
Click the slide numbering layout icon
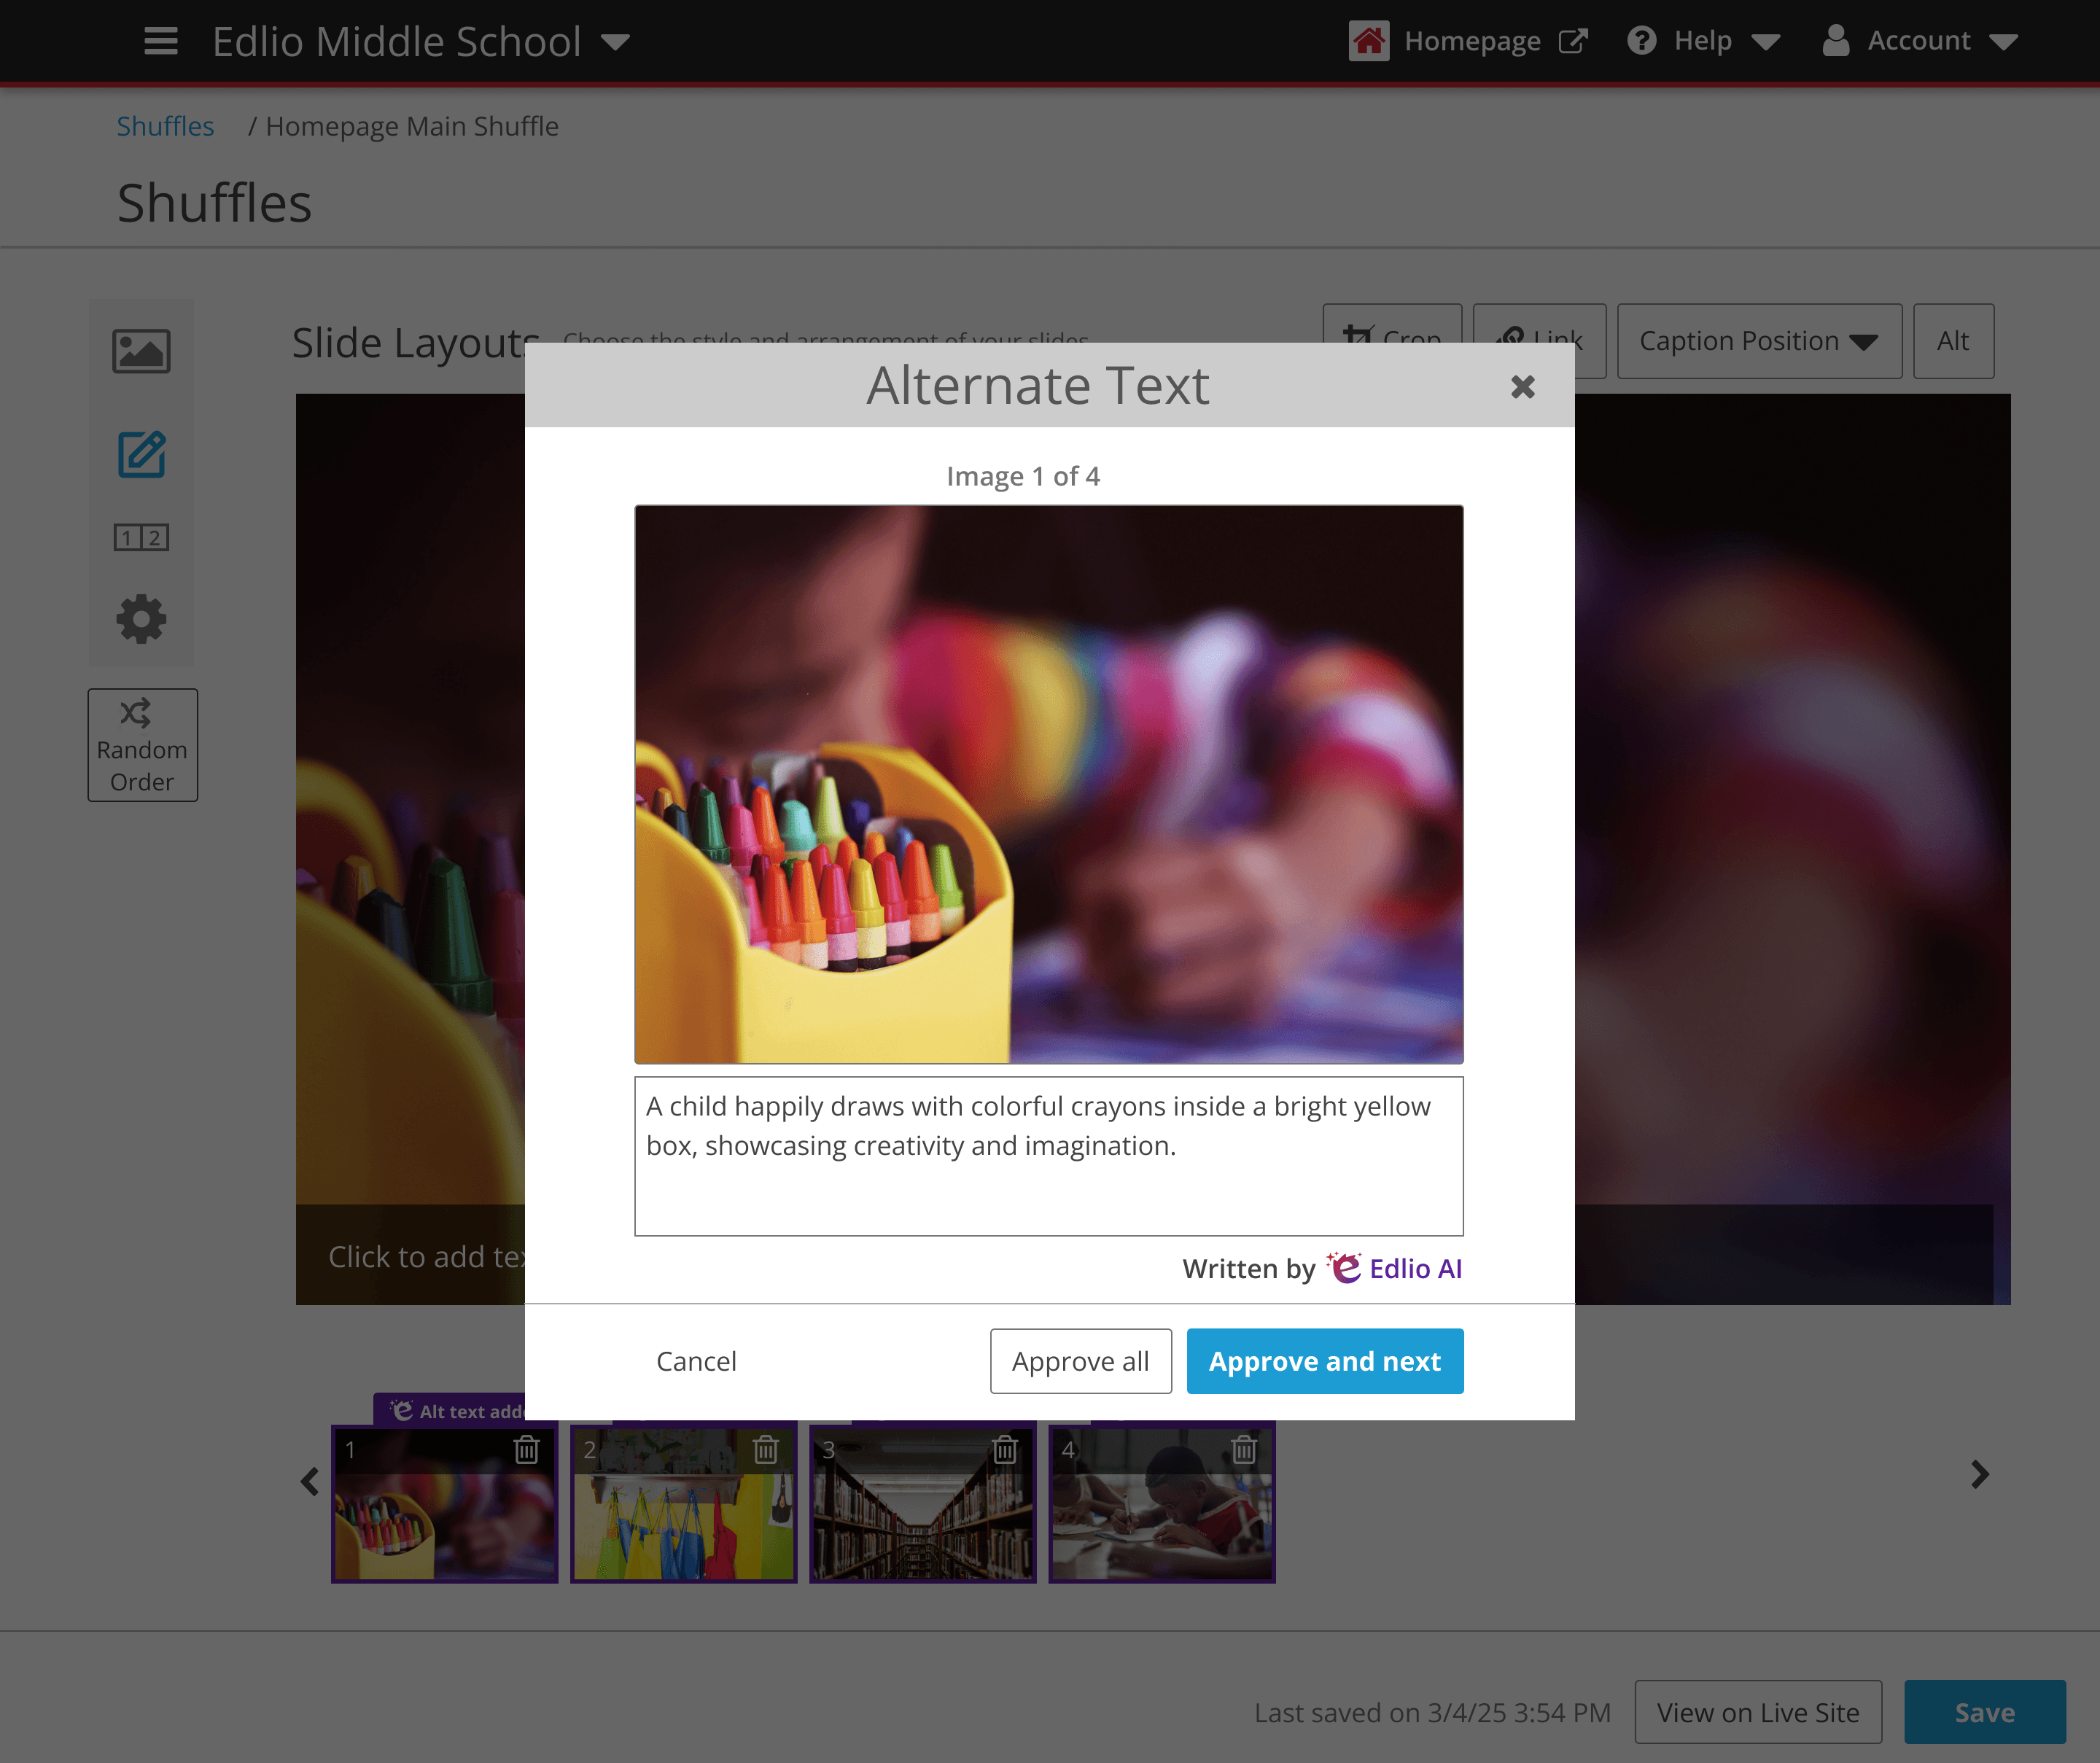[141, 537]
